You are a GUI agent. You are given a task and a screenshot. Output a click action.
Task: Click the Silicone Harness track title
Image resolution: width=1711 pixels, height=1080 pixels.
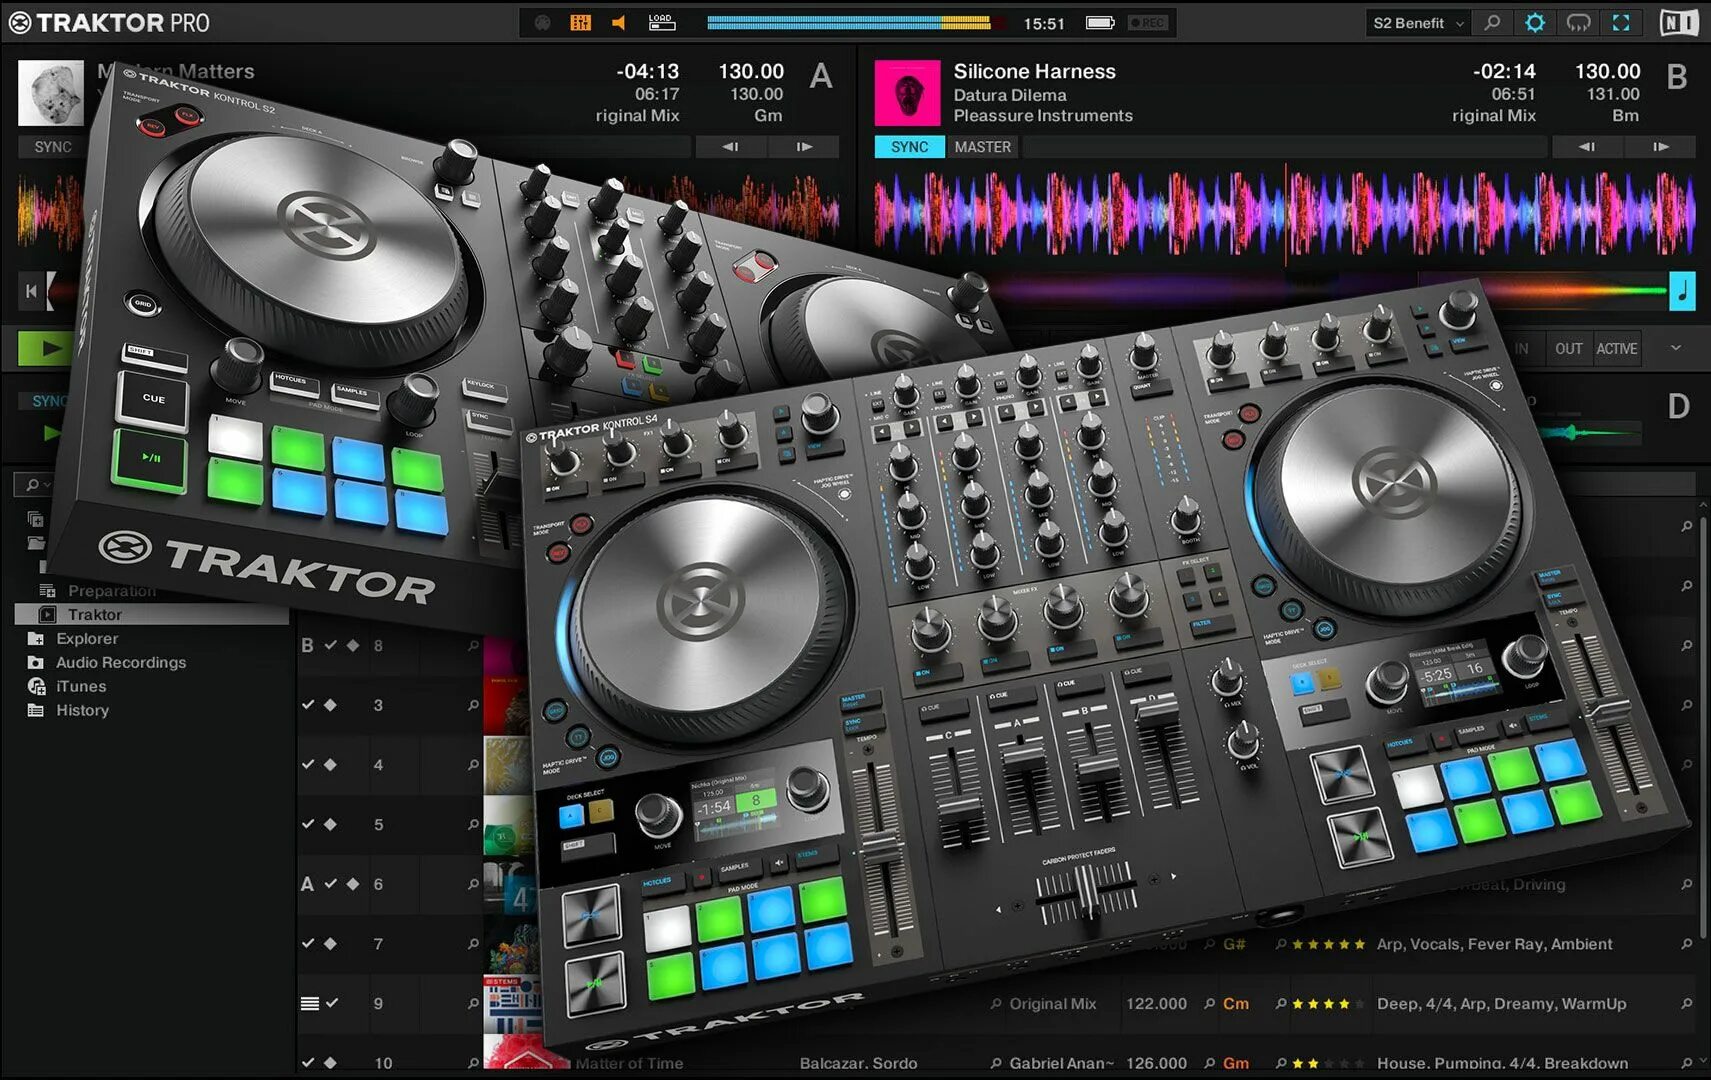click(1034, 71)
